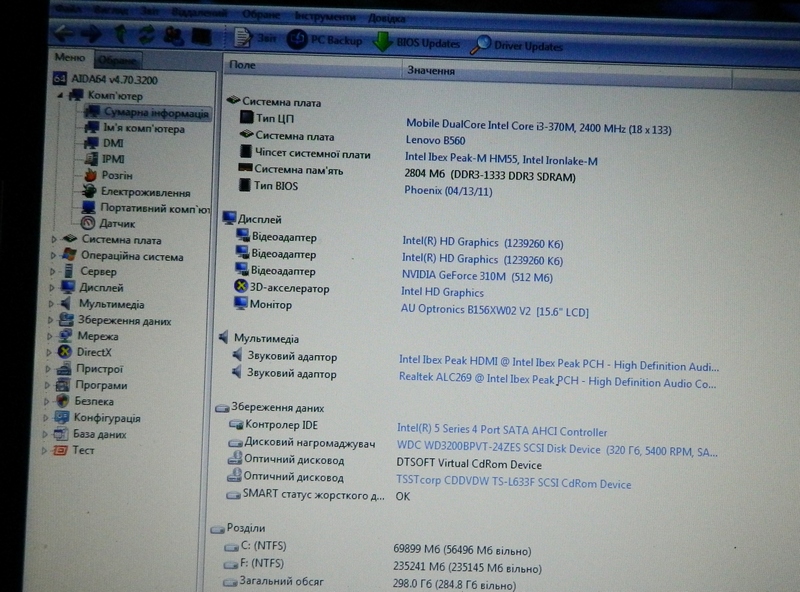Launch PC Backup from the toolbar

pos(323,41)
